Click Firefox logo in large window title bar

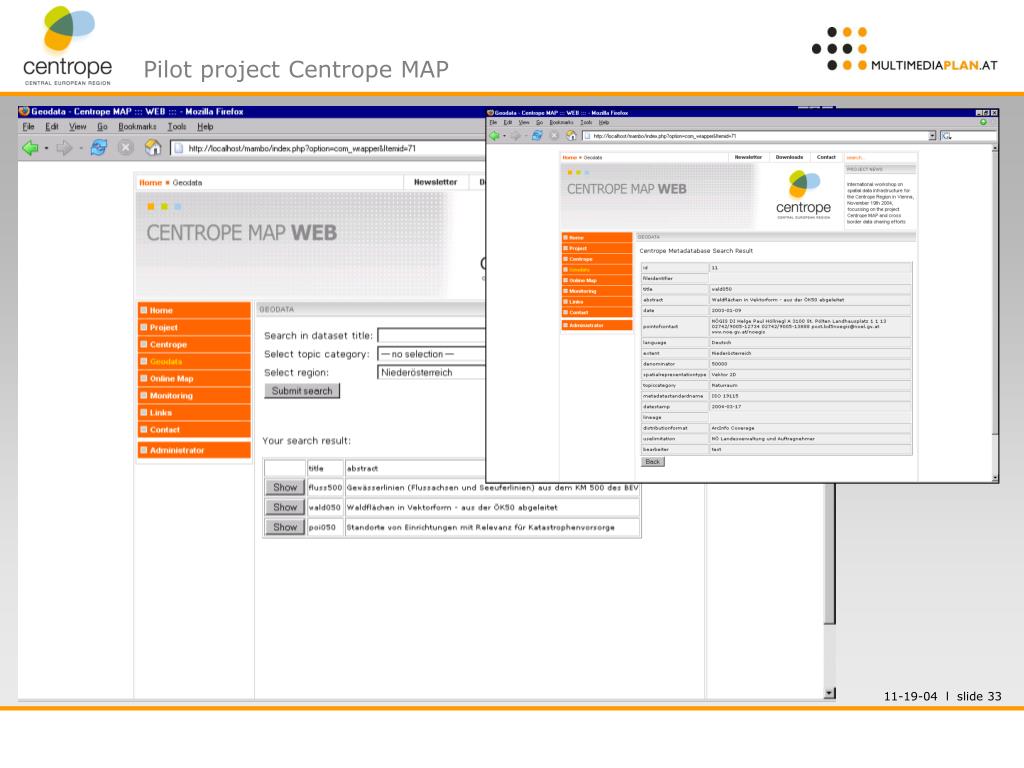25,112
